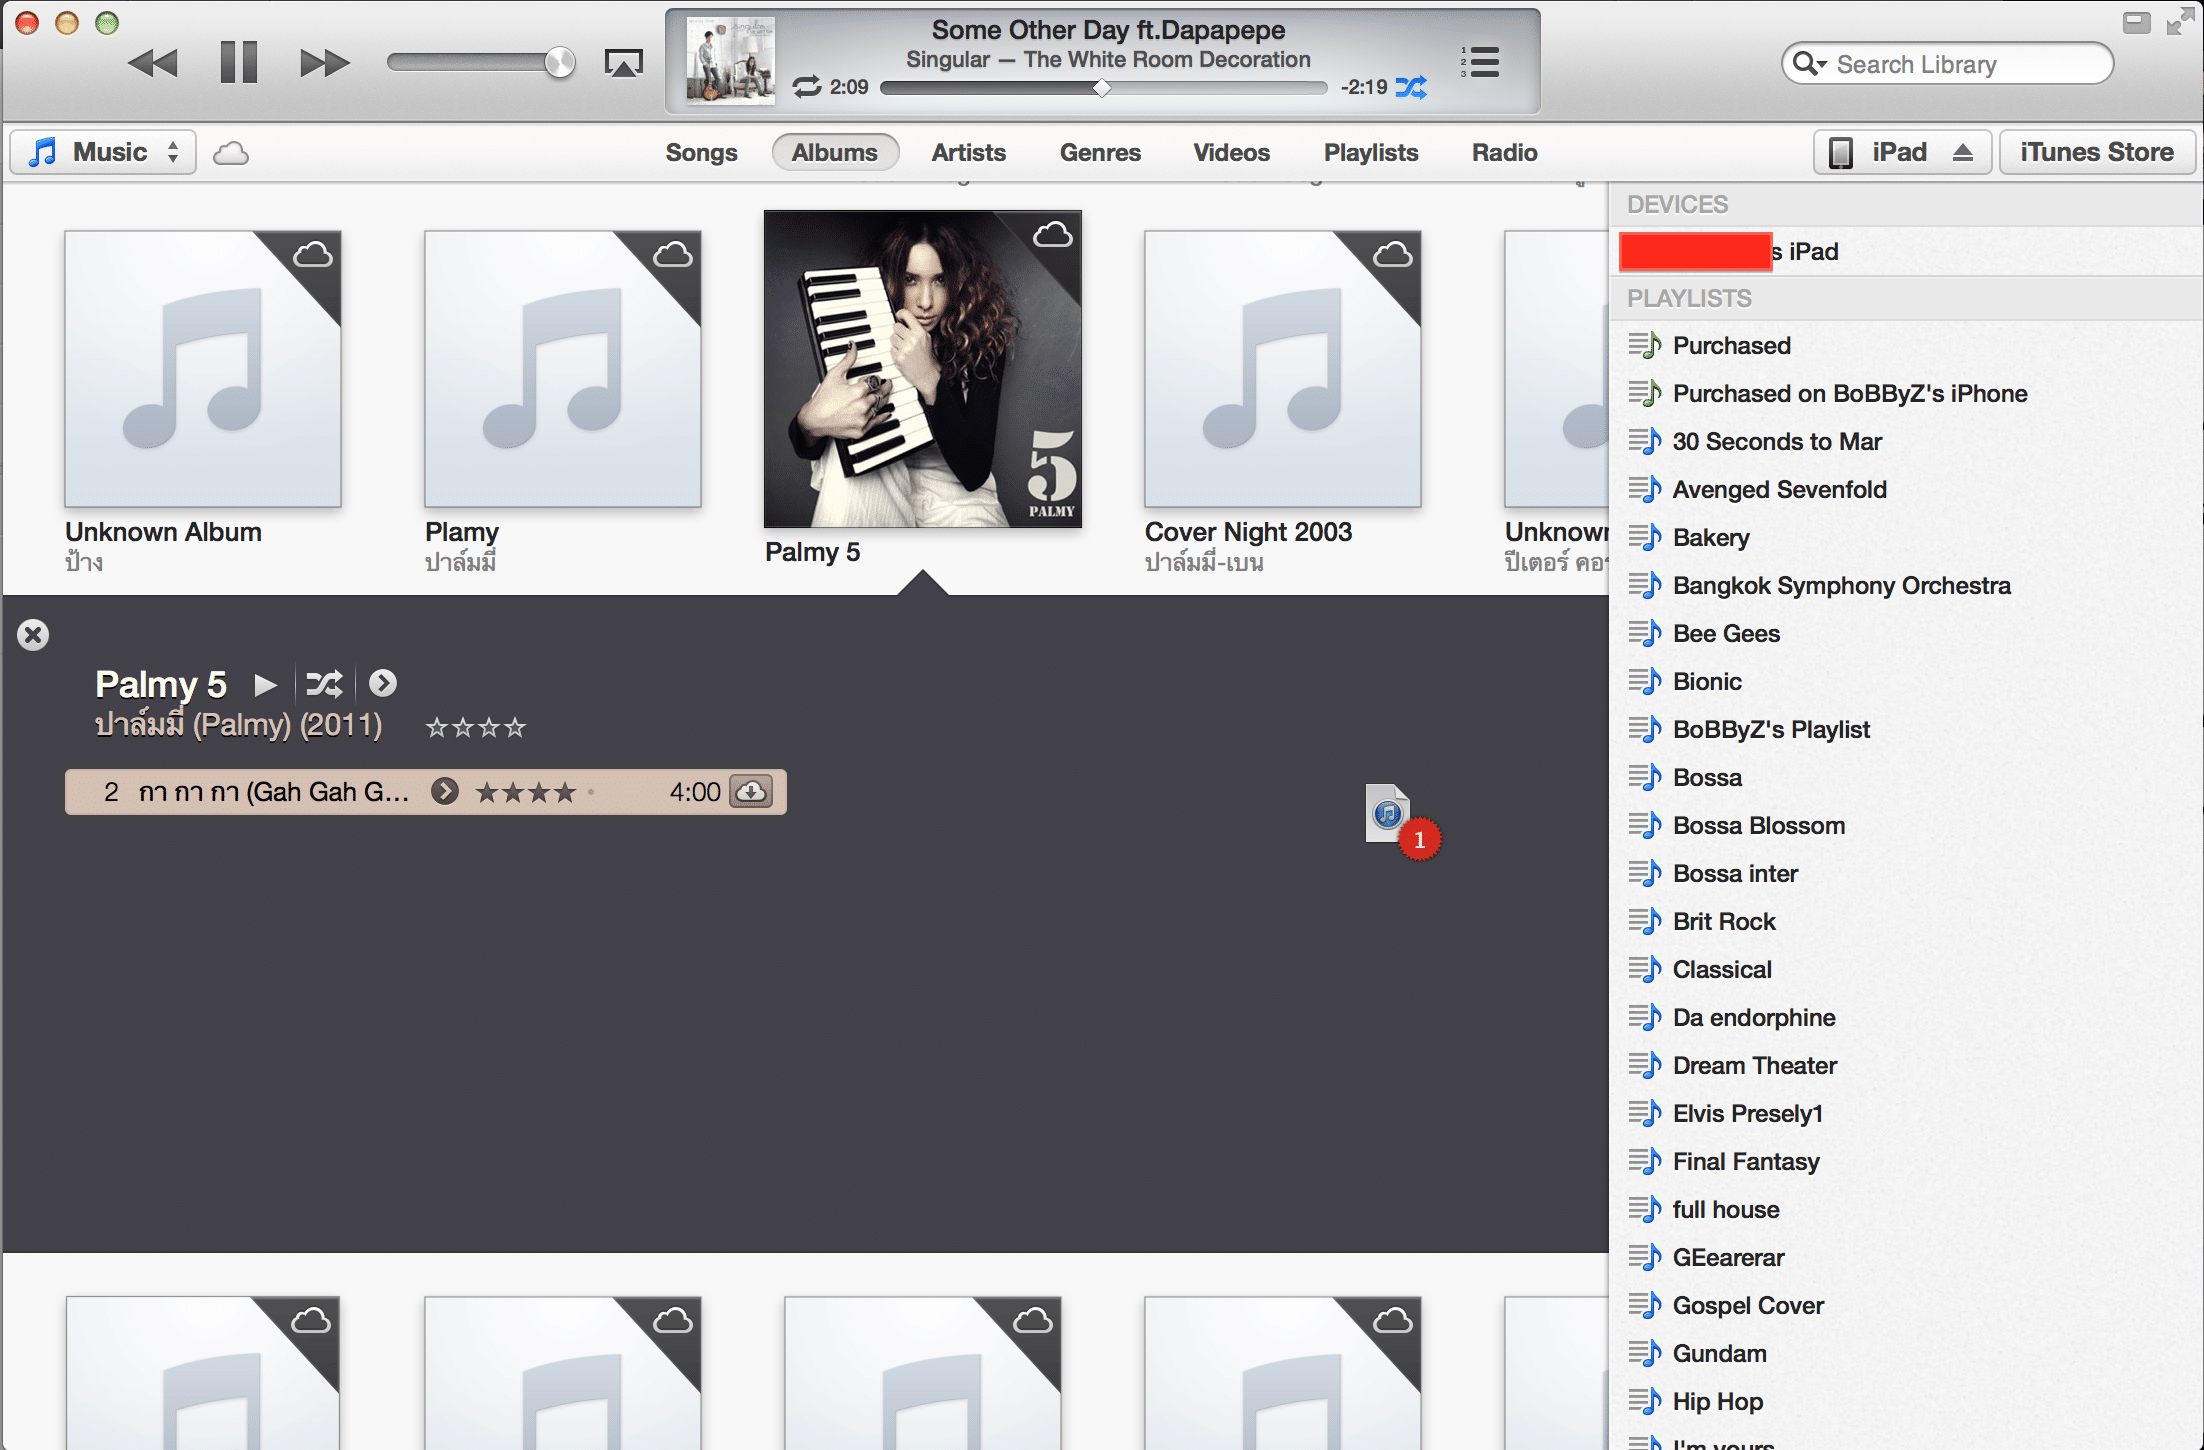The image size is (2204, 1450).
Task: Open Gah Gah Gah track options arrow
Action: tap(445, 792)
